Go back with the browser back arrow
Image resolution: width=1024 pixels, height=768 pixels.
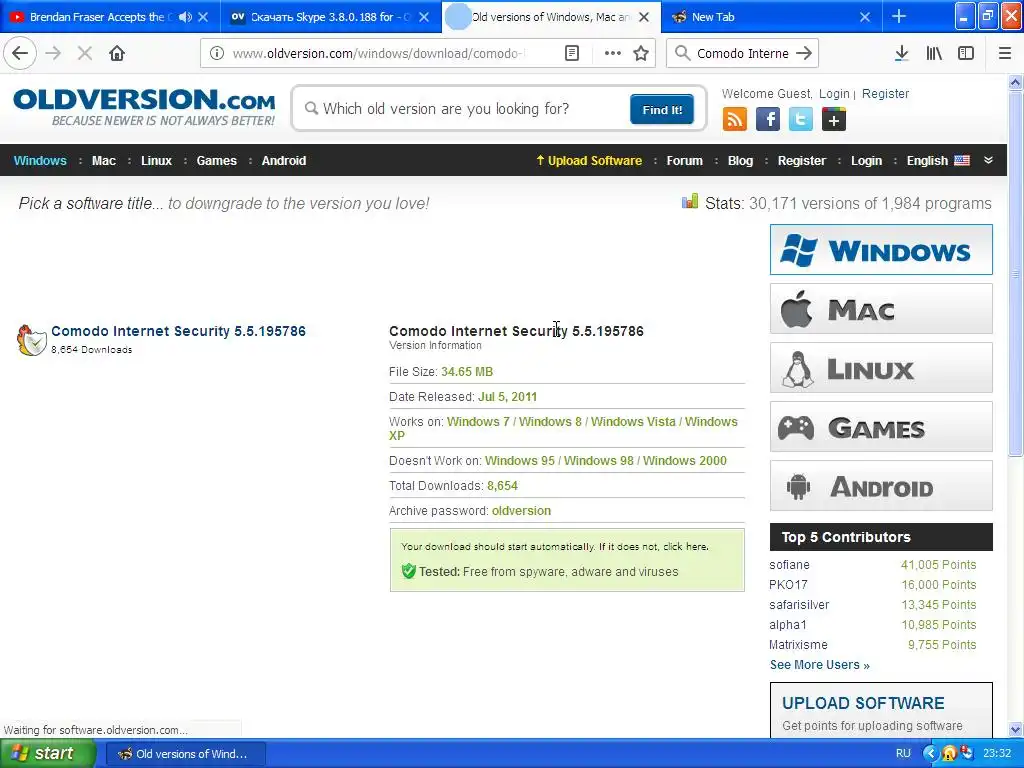click(20, 53)
